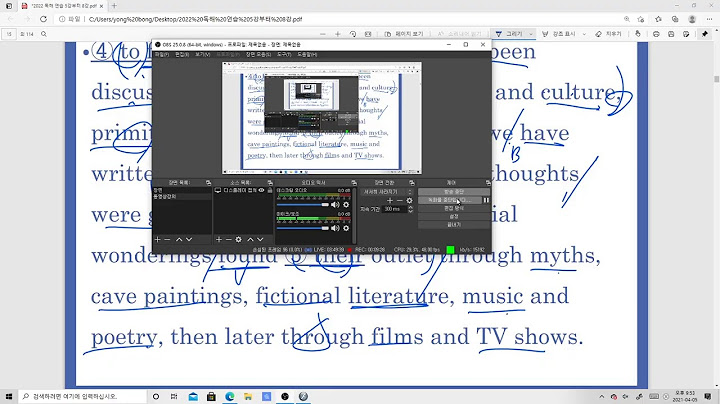Image resolution: width=720 pixels, height=404 pixels.
Task: Open Studio Mode button in OBS
Action: (454, 208)
